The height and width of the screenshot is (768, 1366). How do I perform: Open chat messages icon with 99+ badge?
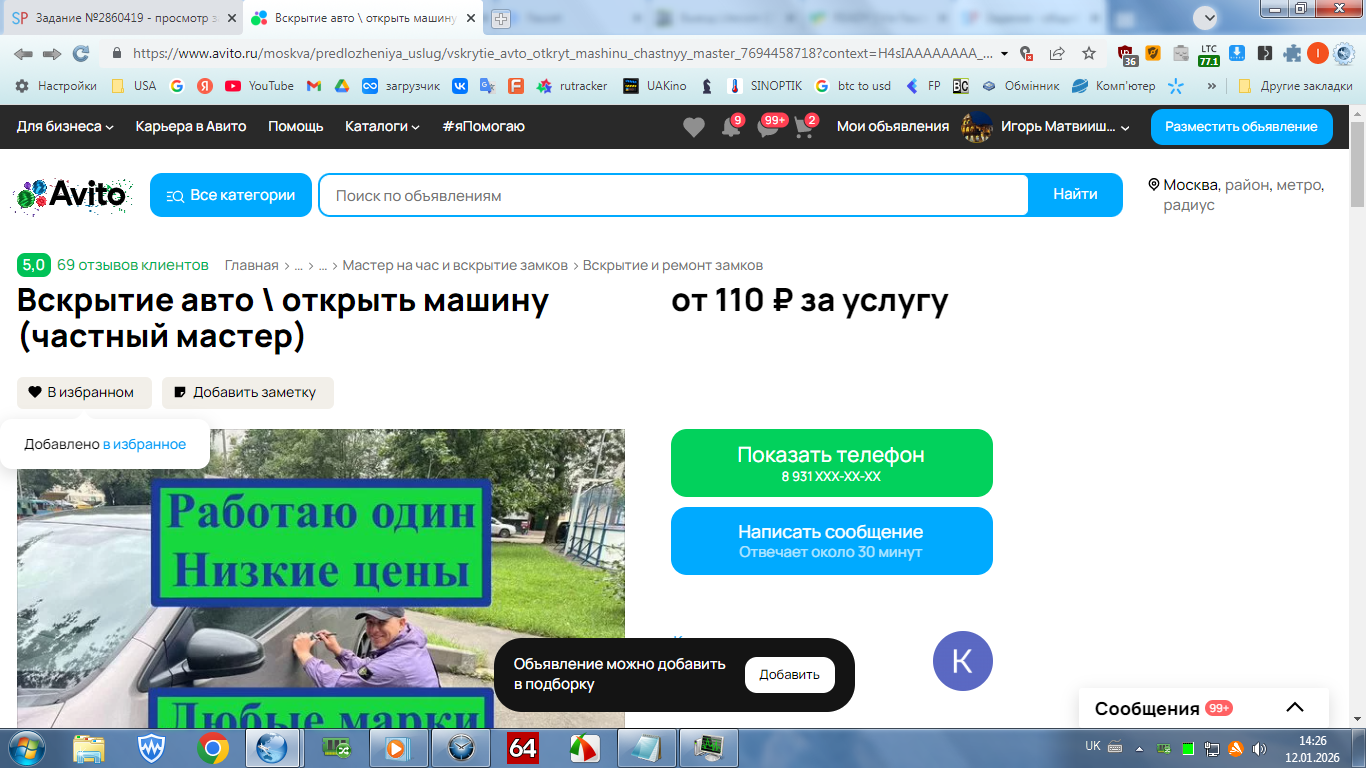(x=769, y=127)
